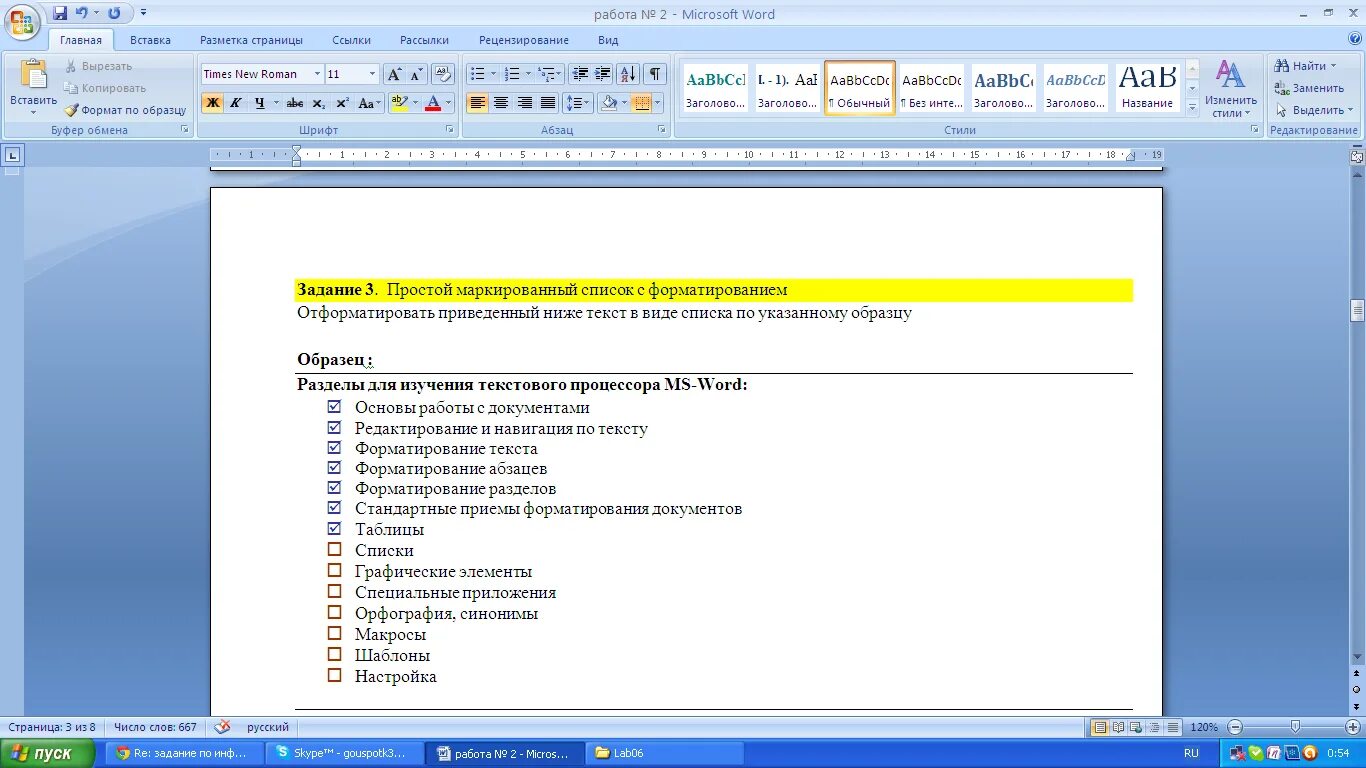Increase font size with Grow Font
1366x768 pixels.
(x=394, y=74)
